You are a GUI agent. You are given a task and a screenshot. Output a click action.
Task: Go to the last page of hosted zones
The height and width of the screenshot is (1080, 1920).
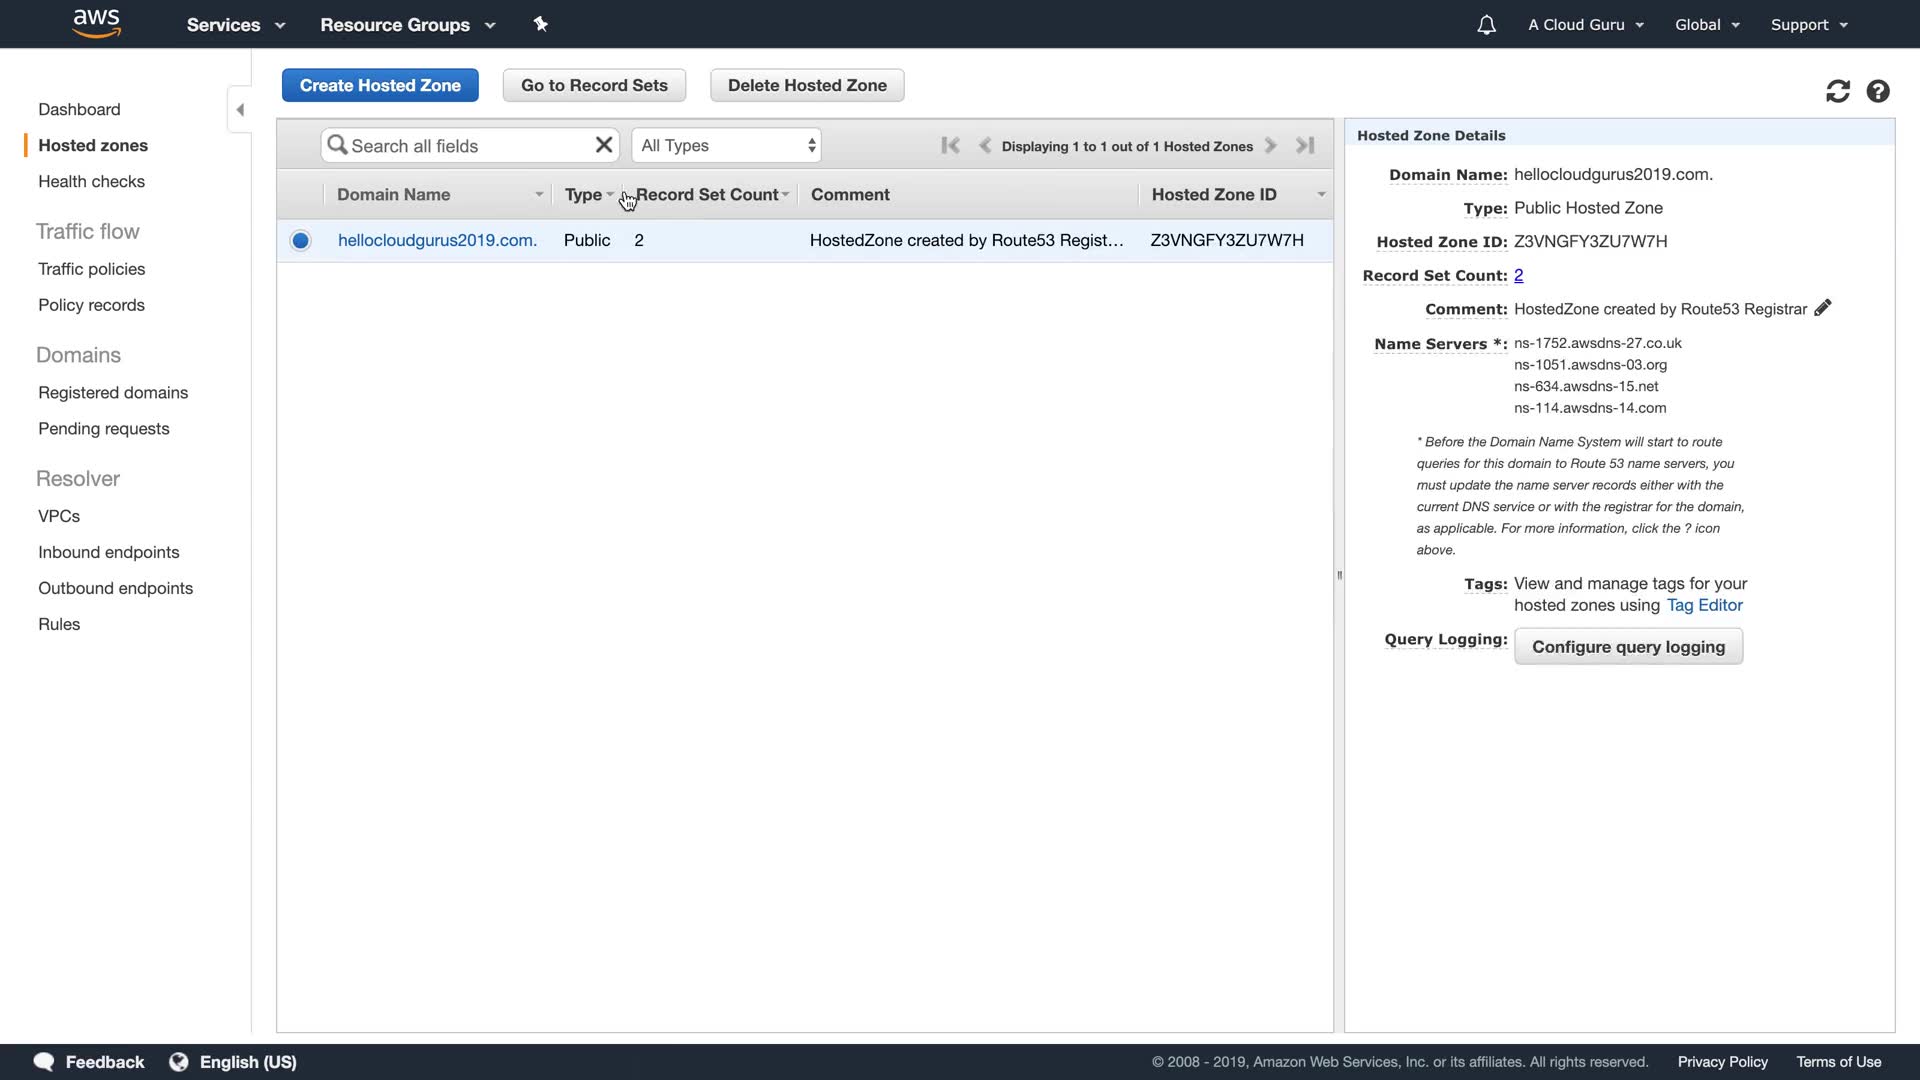pos(1305,145)
